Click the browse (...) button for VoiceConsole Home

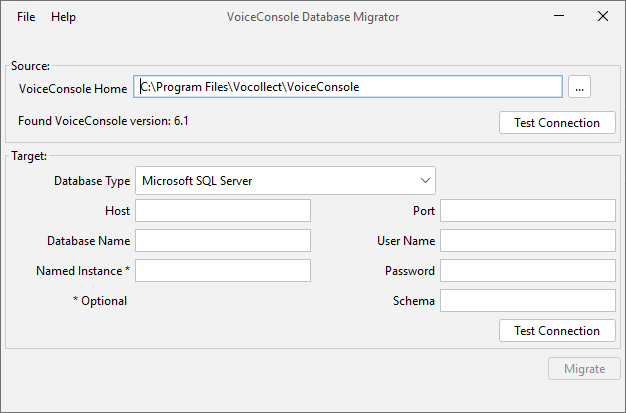(x=580, y=87)
